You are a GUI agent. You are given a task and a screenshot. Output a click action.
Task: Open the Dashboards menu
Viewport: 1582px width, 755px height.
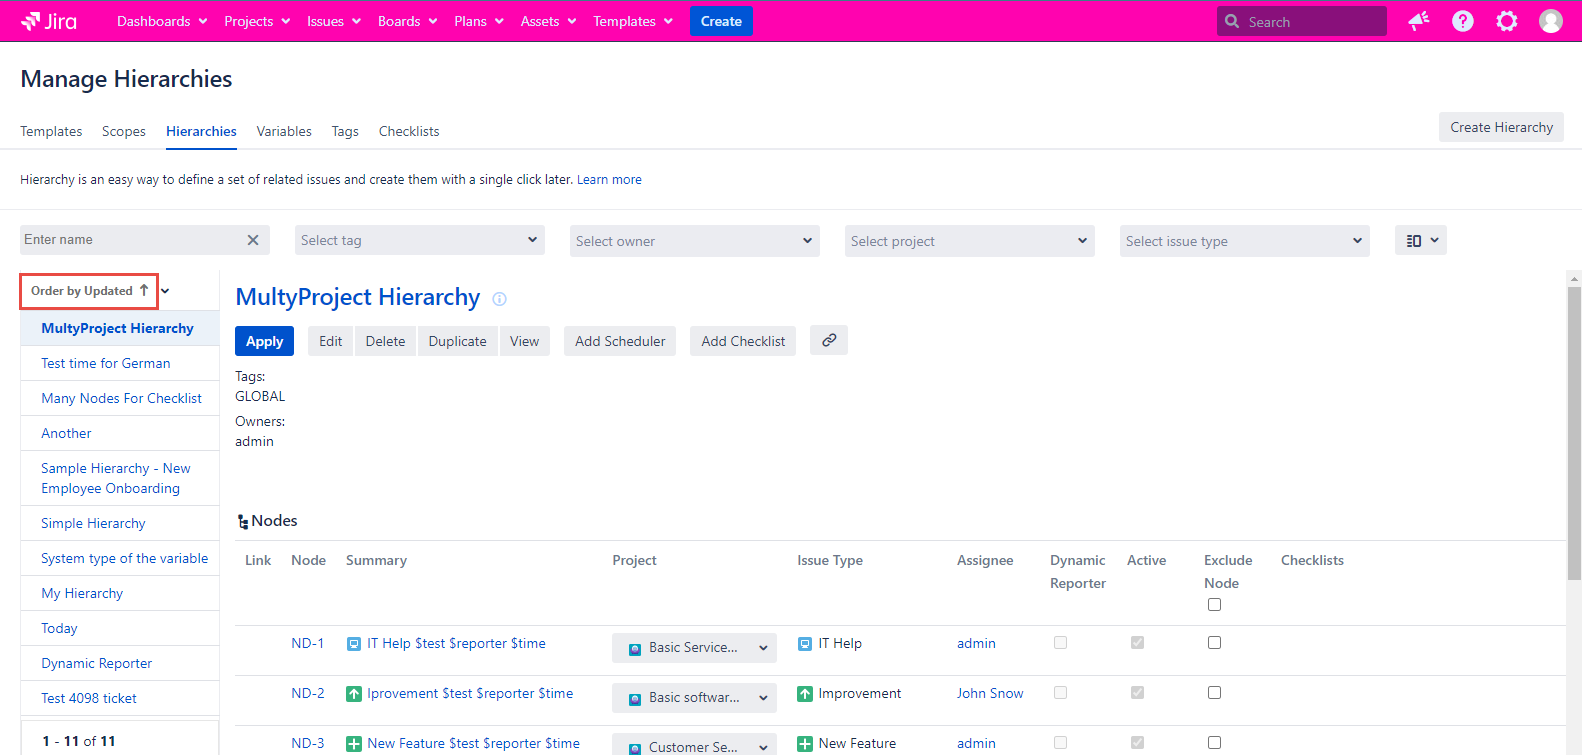click(162, 21)
